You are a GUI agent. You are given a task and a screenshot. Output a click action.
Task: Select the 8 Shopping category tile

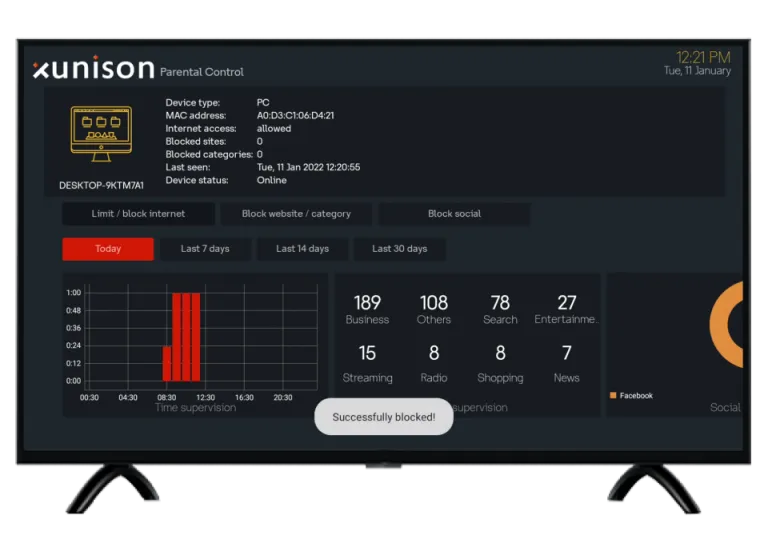500,364
